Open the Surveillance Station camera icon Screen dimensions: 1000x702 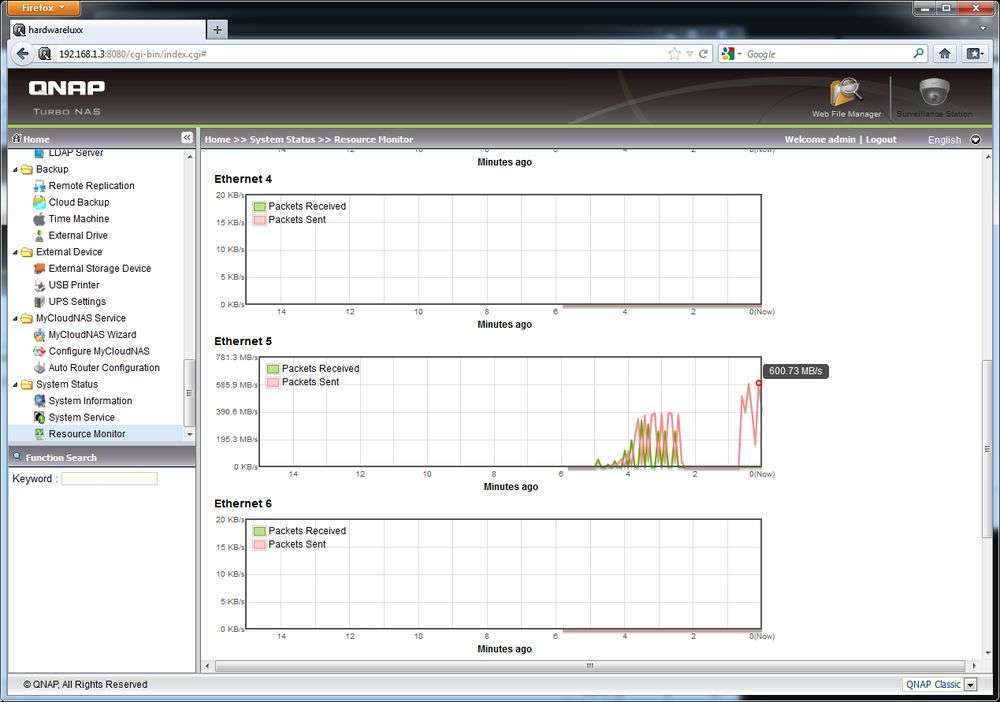[934, 92]
